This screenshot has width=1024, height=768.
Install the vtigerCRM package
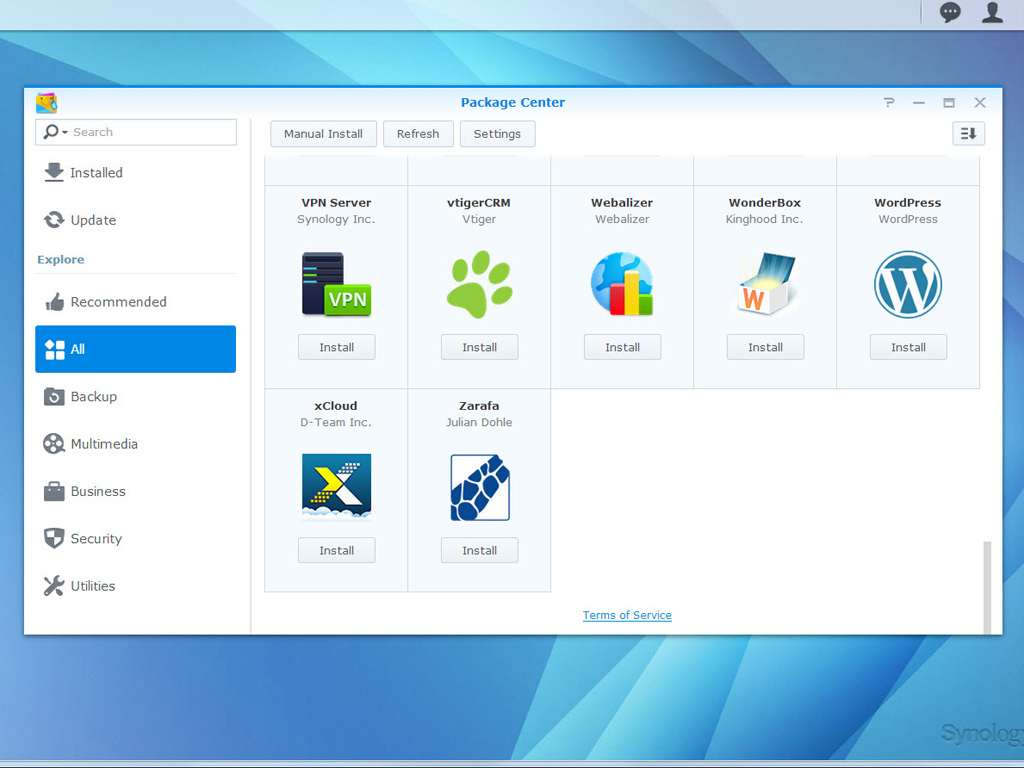point(479,347)
